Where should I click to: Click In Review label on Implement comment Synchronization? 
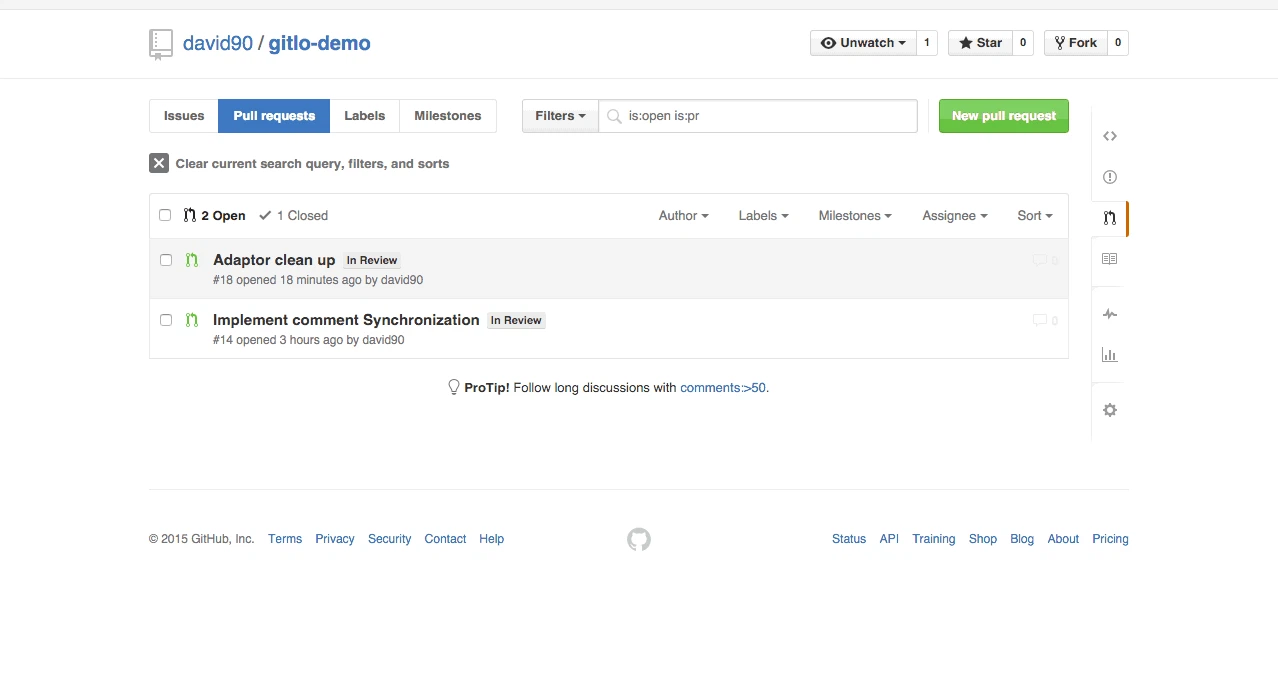516,320
